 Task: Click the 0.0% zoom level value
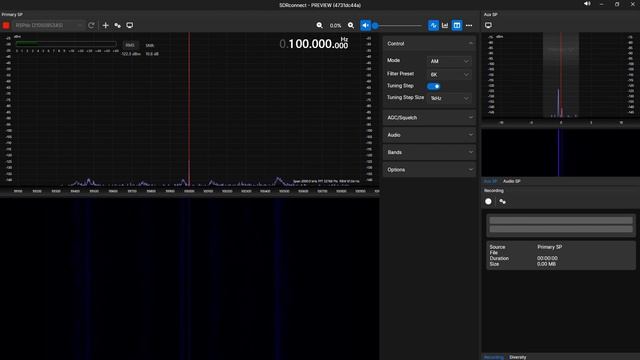tap(336, 25)
